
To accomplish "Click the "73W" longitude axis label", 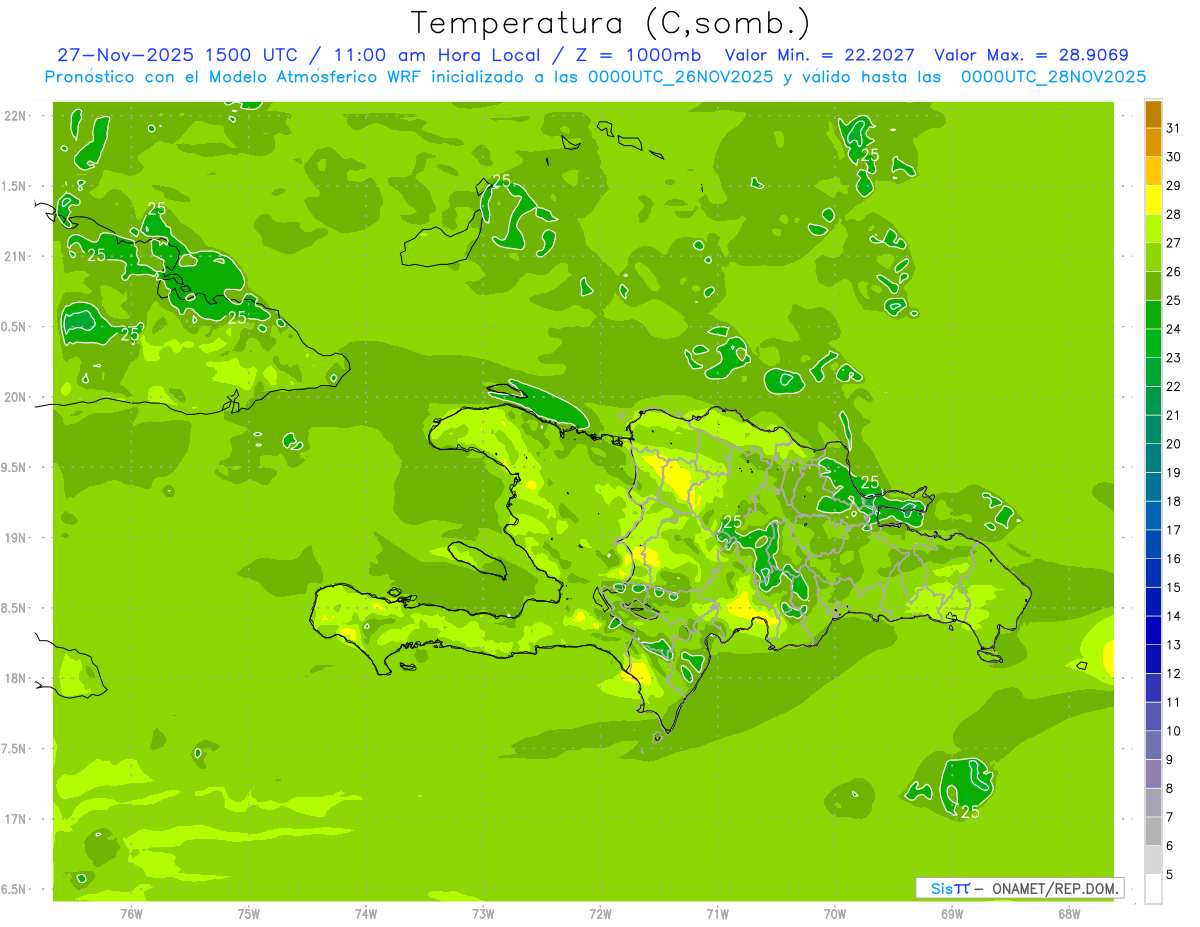I will [483, 914].
